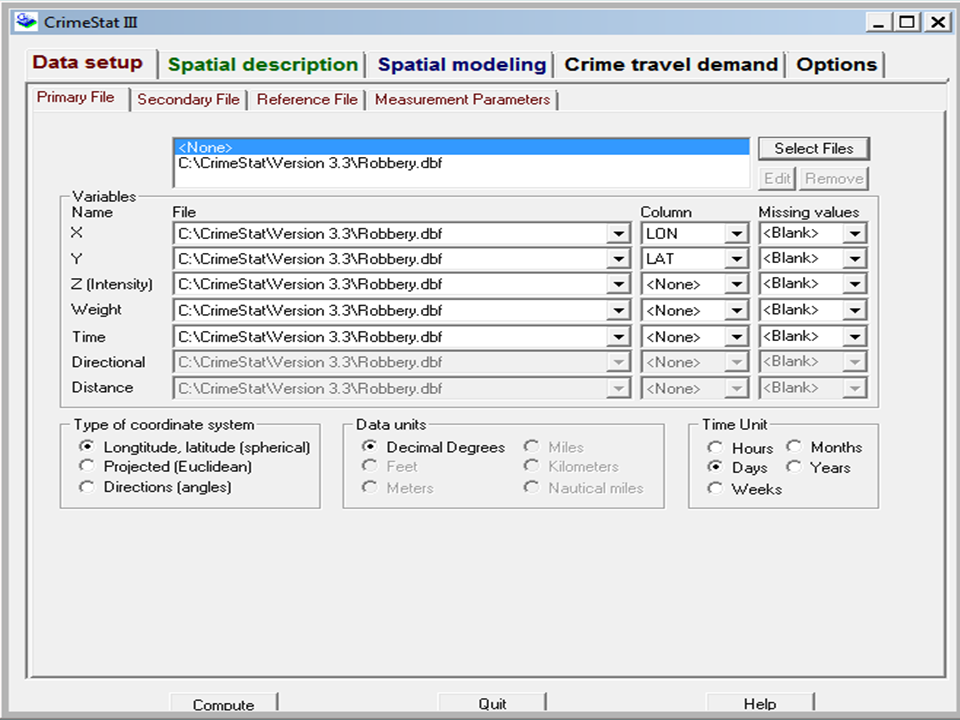Select the Data setup tab
Image resolution: width=960 pixels, height=720 pixels.
(x=88, y=62)
